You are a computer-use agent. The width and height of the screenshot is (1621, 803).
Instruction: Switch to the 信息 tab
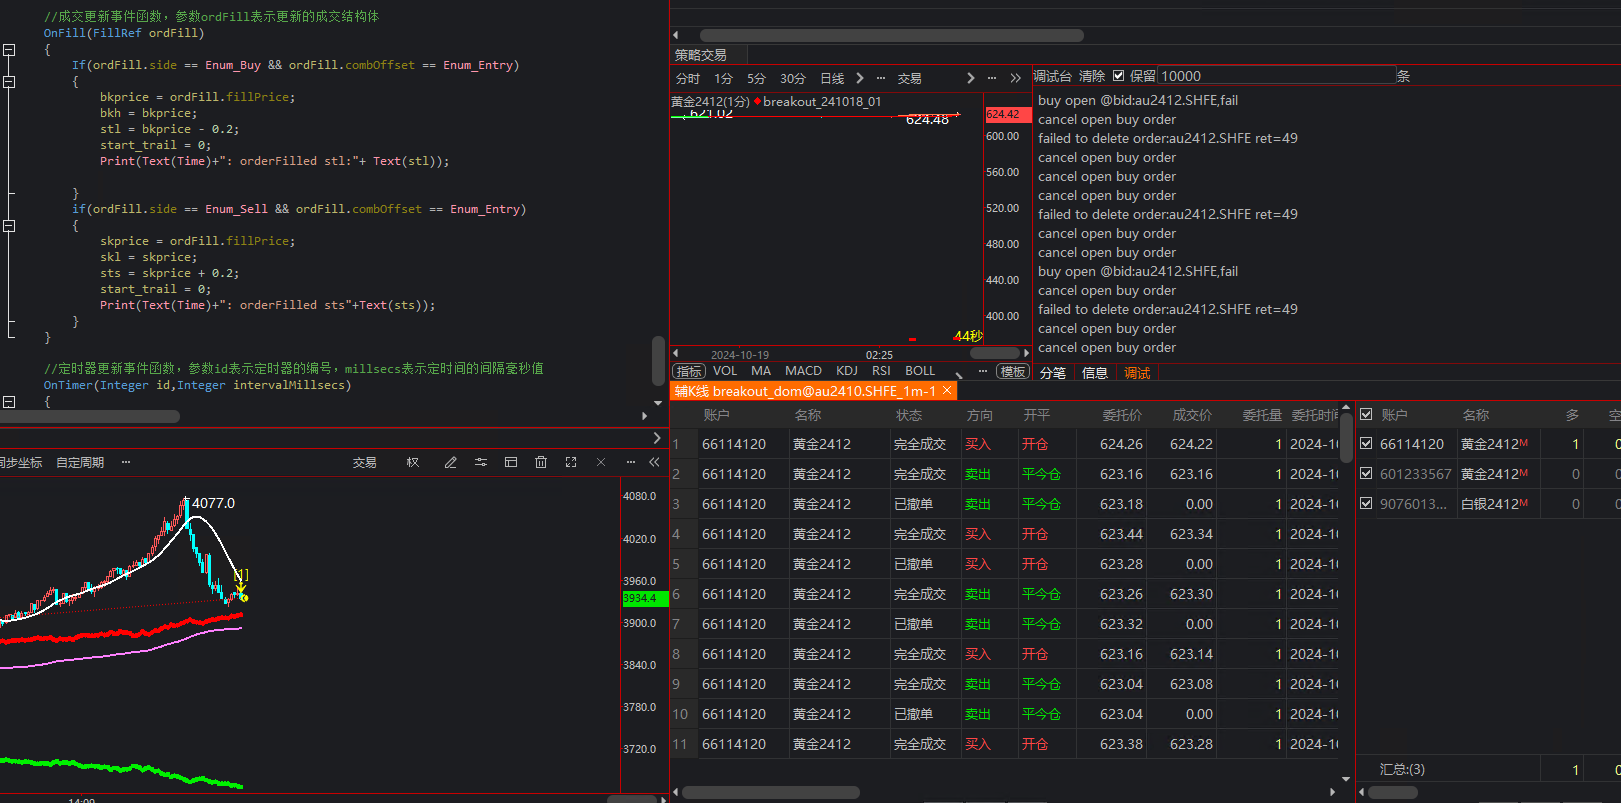(x=1095, y=373)
